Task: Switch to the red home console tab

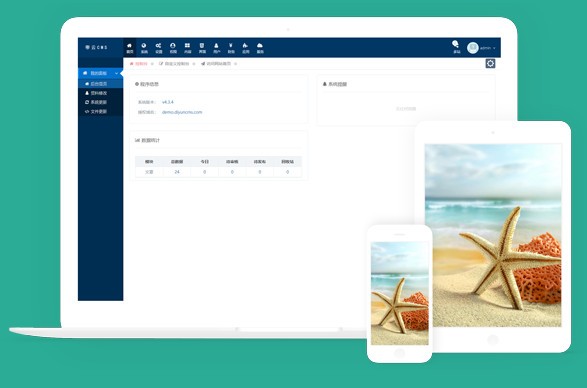Action: pyautogui.click(x=139, y=64)
